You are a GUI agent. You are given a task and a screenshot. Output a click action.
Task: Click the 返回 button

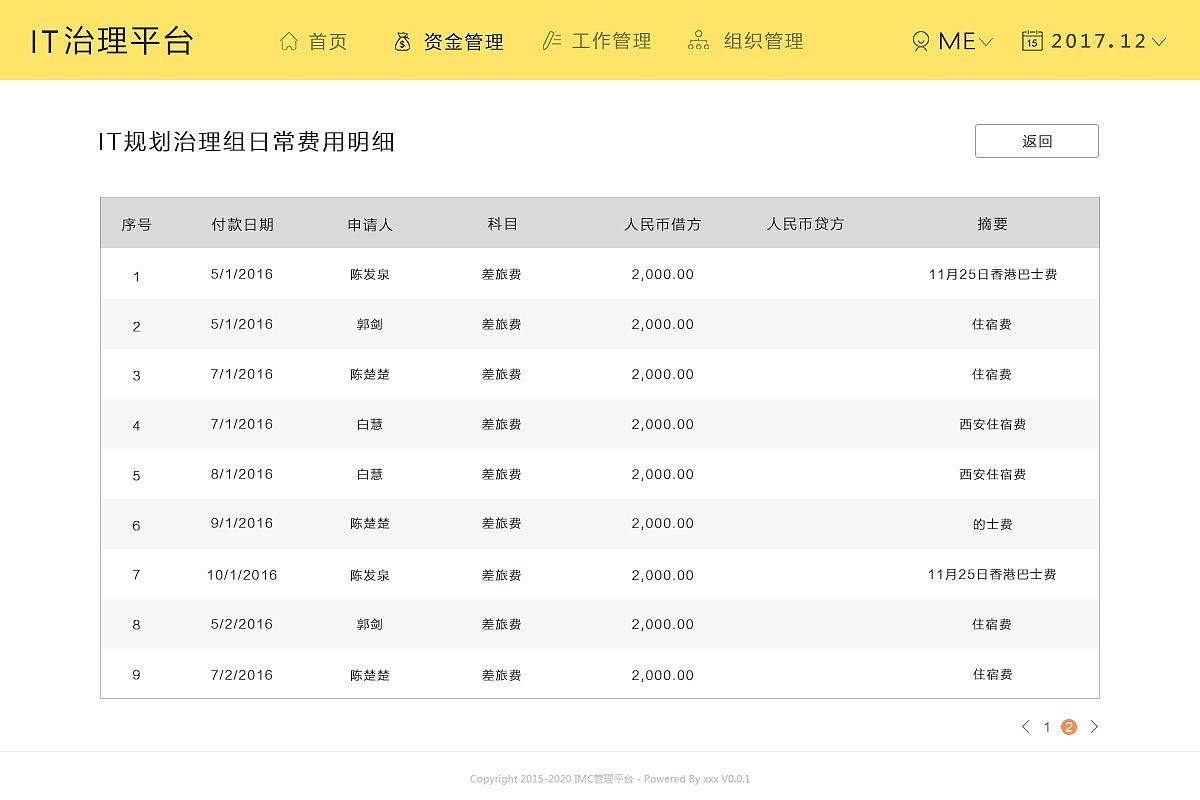pos(1037,141)
